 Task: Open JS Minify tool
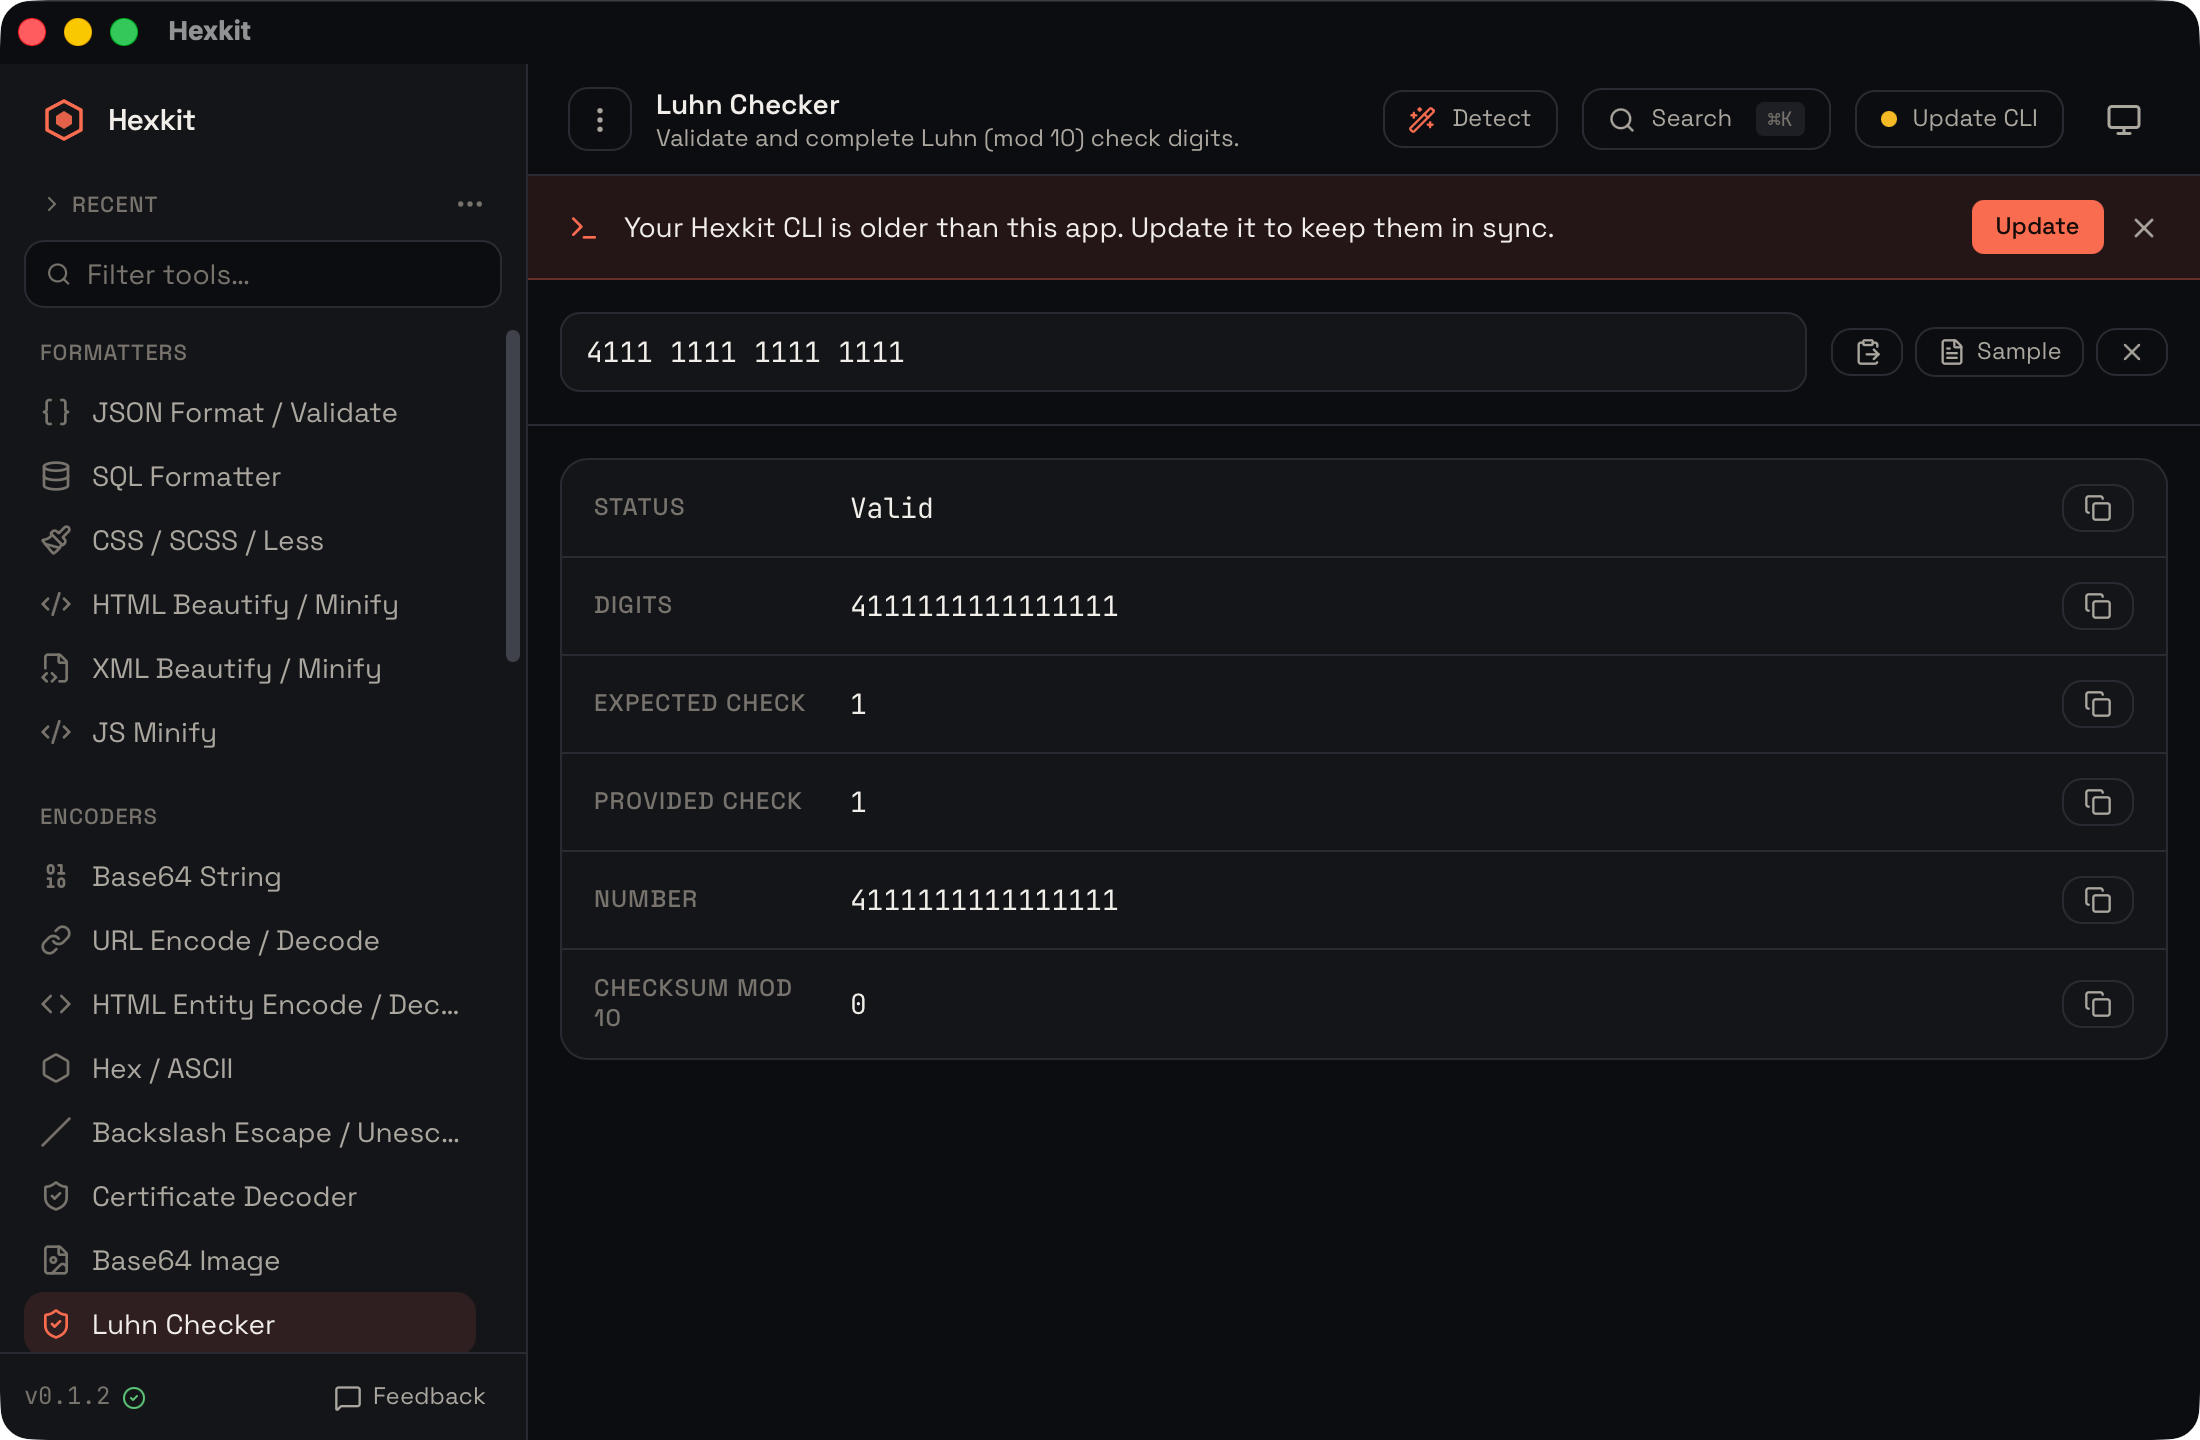coord(250,733)
